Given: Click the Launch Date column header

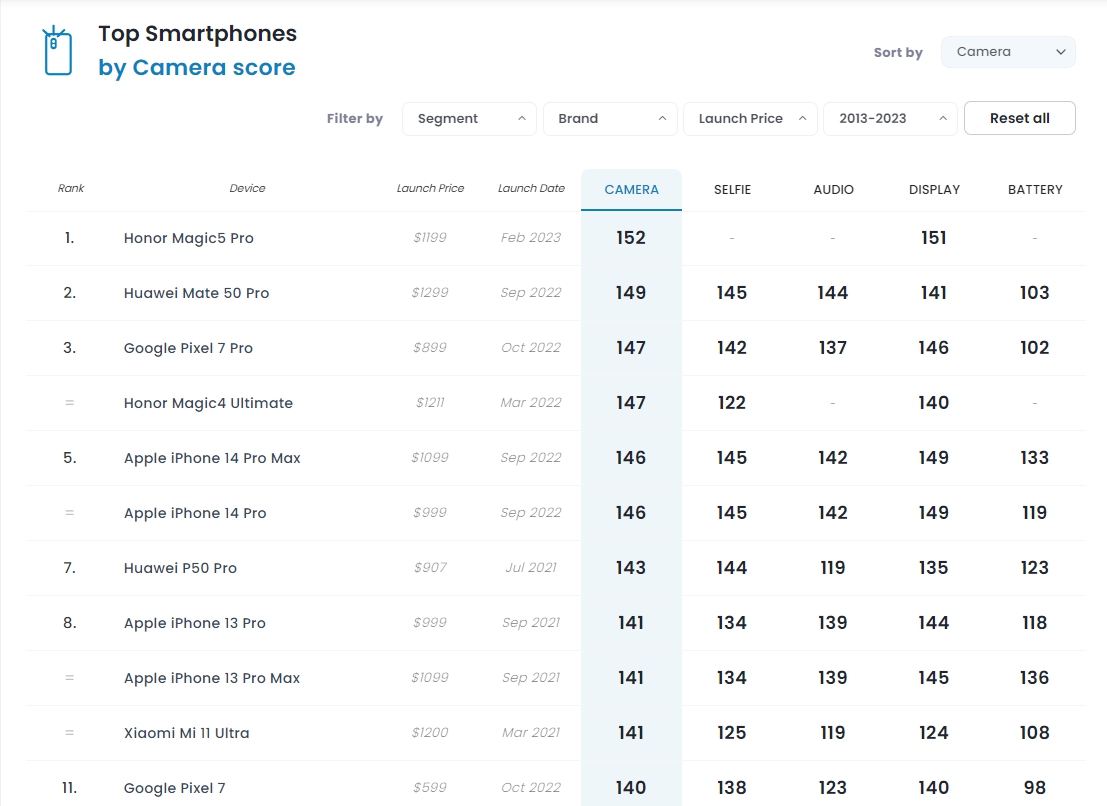Looking at the screenshot, I should [531, 188].
